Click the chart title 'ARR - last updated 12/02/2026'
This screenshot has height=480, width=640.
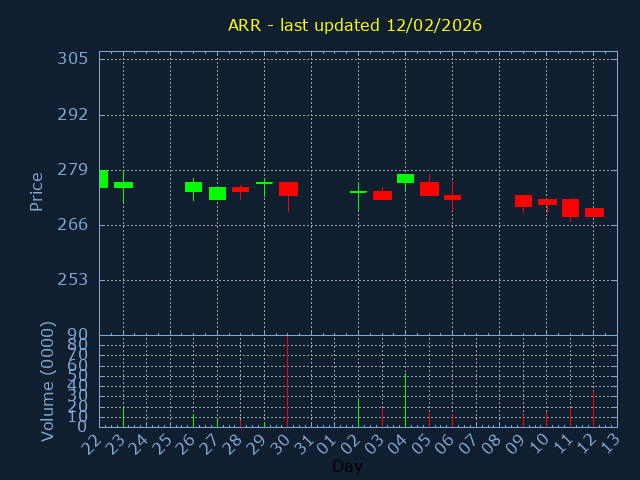coord(355,25)
